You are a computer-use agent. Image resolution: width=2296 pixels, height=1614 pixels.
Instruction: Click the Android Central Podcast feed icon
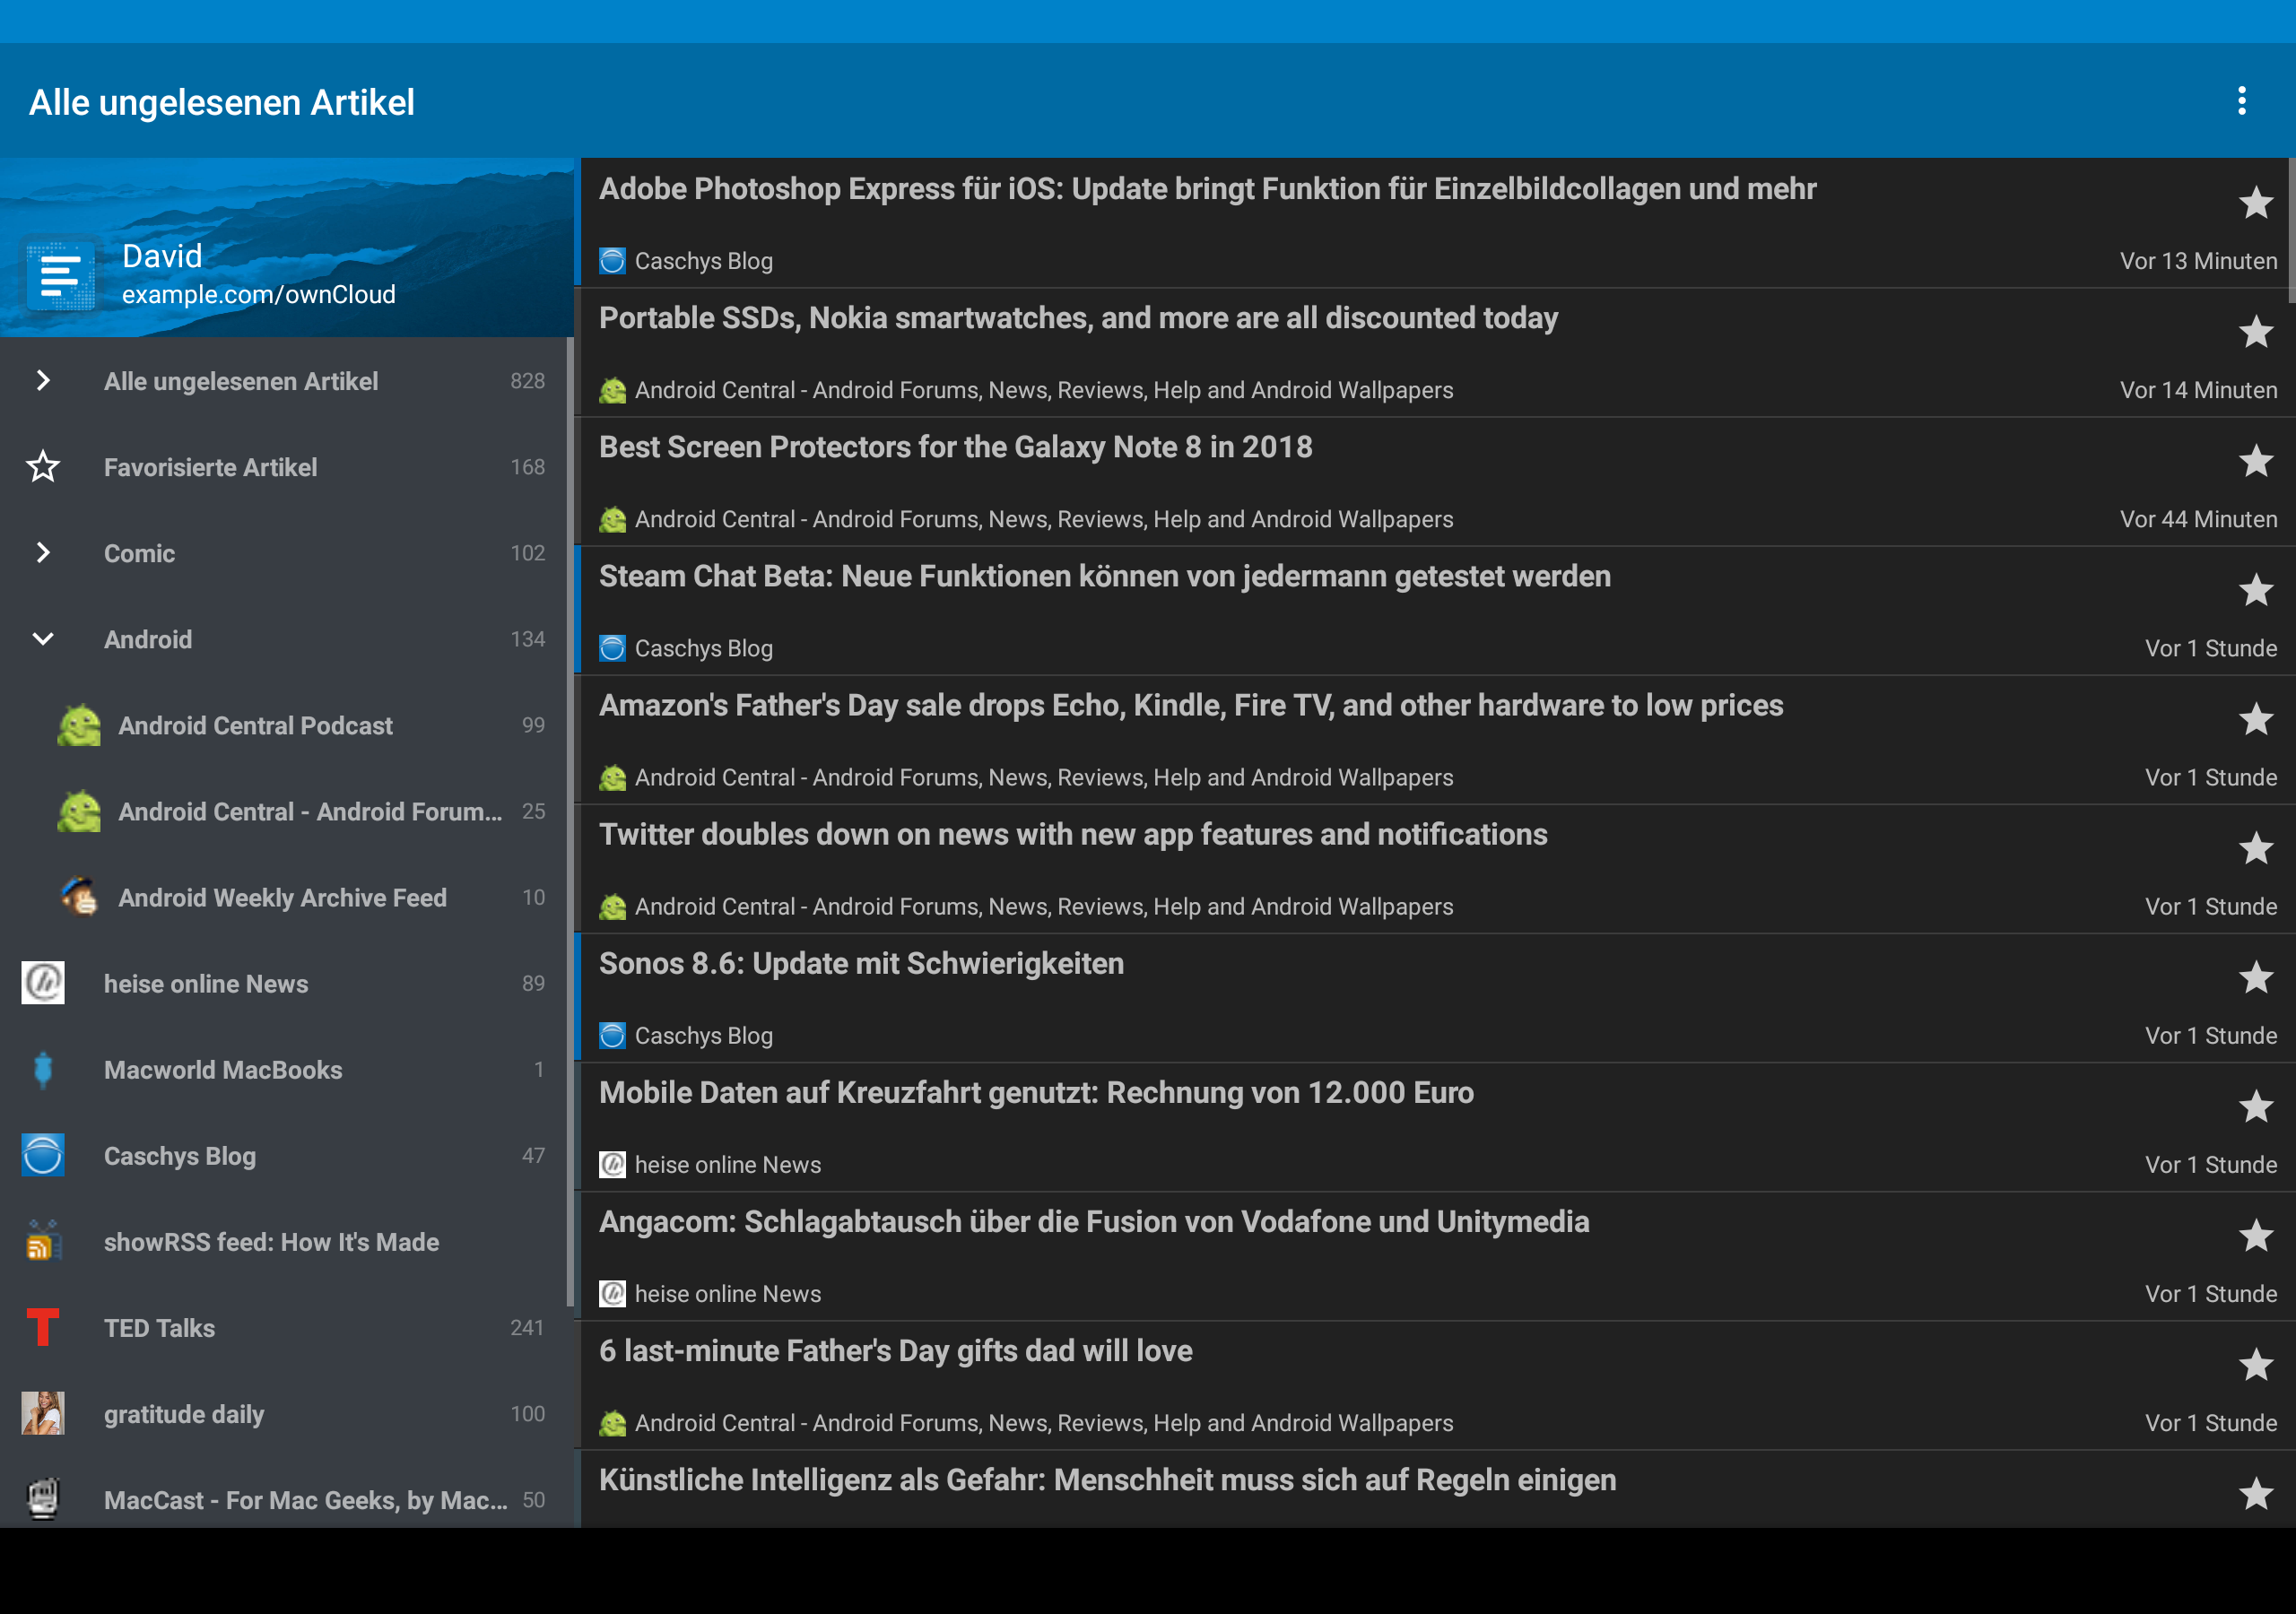pos(79,725)
